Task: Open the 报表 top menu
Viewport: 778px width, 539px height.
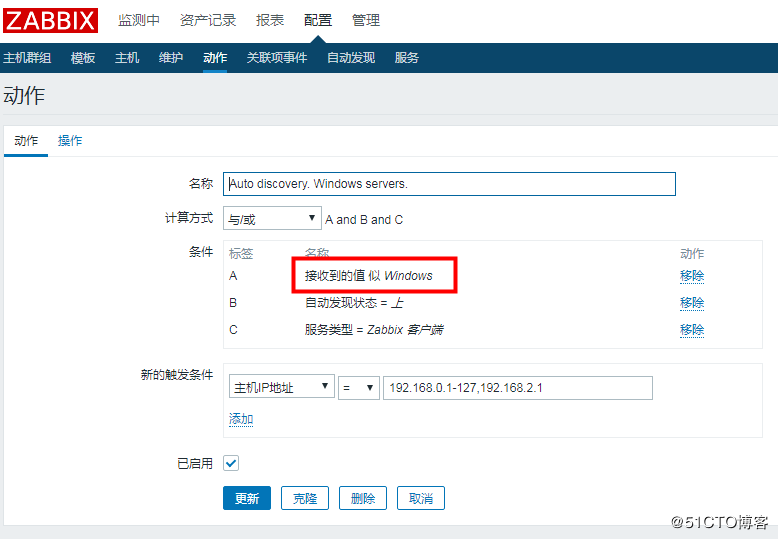Action: click(270, 20)
